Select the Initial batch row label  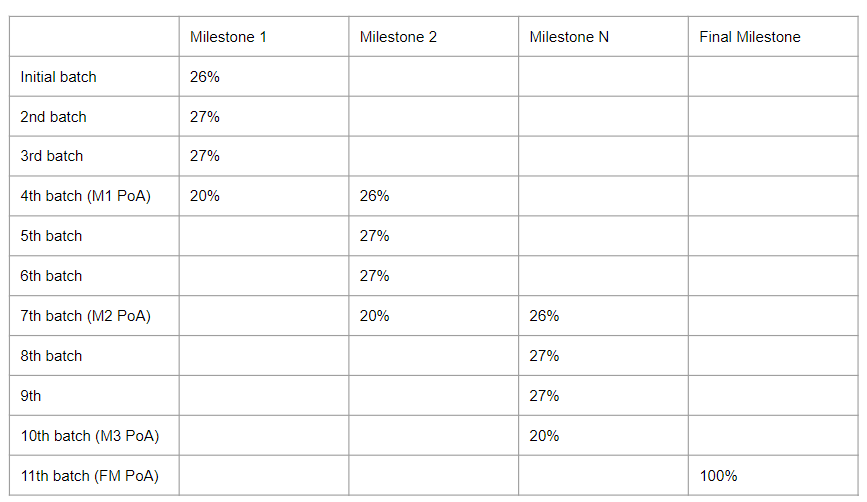58,77
